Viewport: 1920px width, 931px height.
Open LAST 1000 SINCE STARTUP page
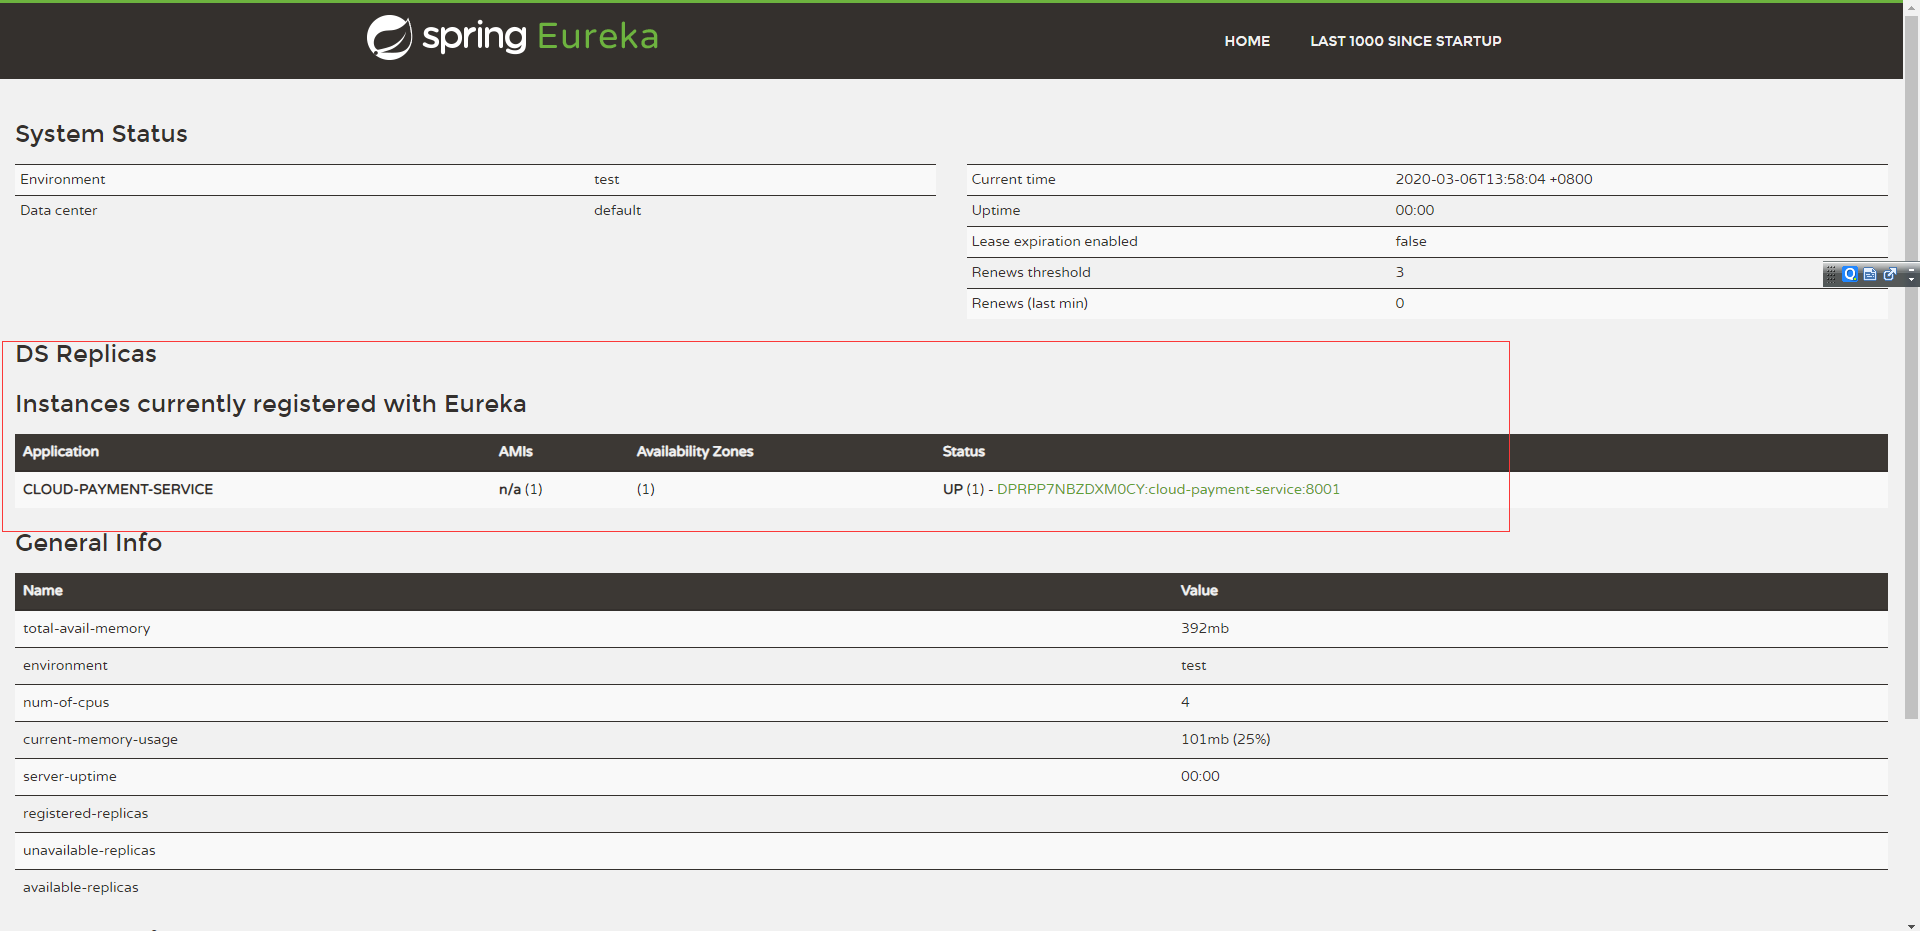tap(1405, 41)
